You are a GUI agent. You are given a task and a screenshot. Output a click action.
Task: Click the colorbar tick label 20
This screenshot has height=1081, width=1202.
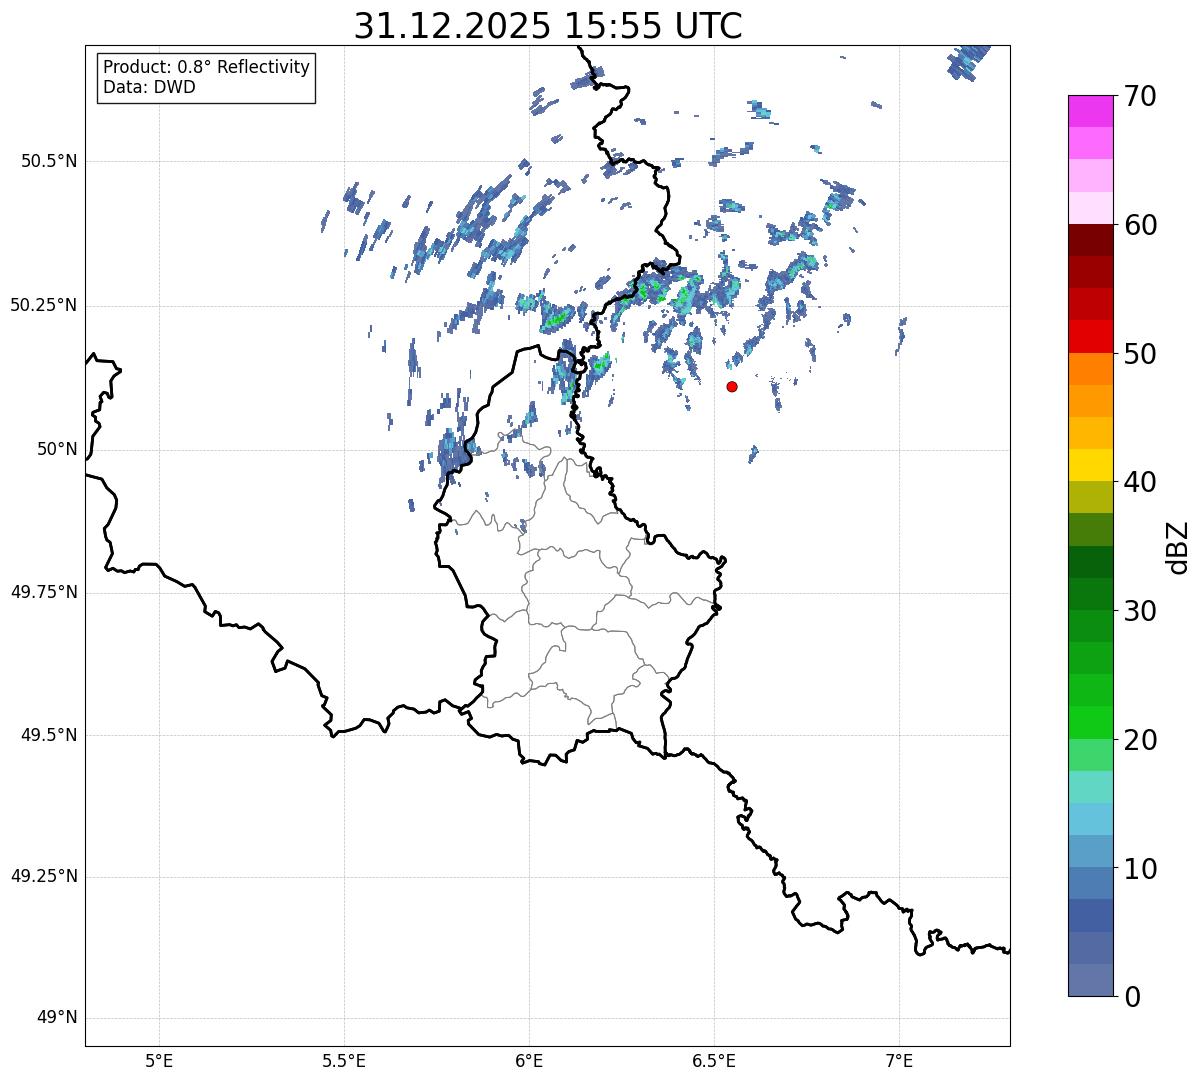(1139, 740)
